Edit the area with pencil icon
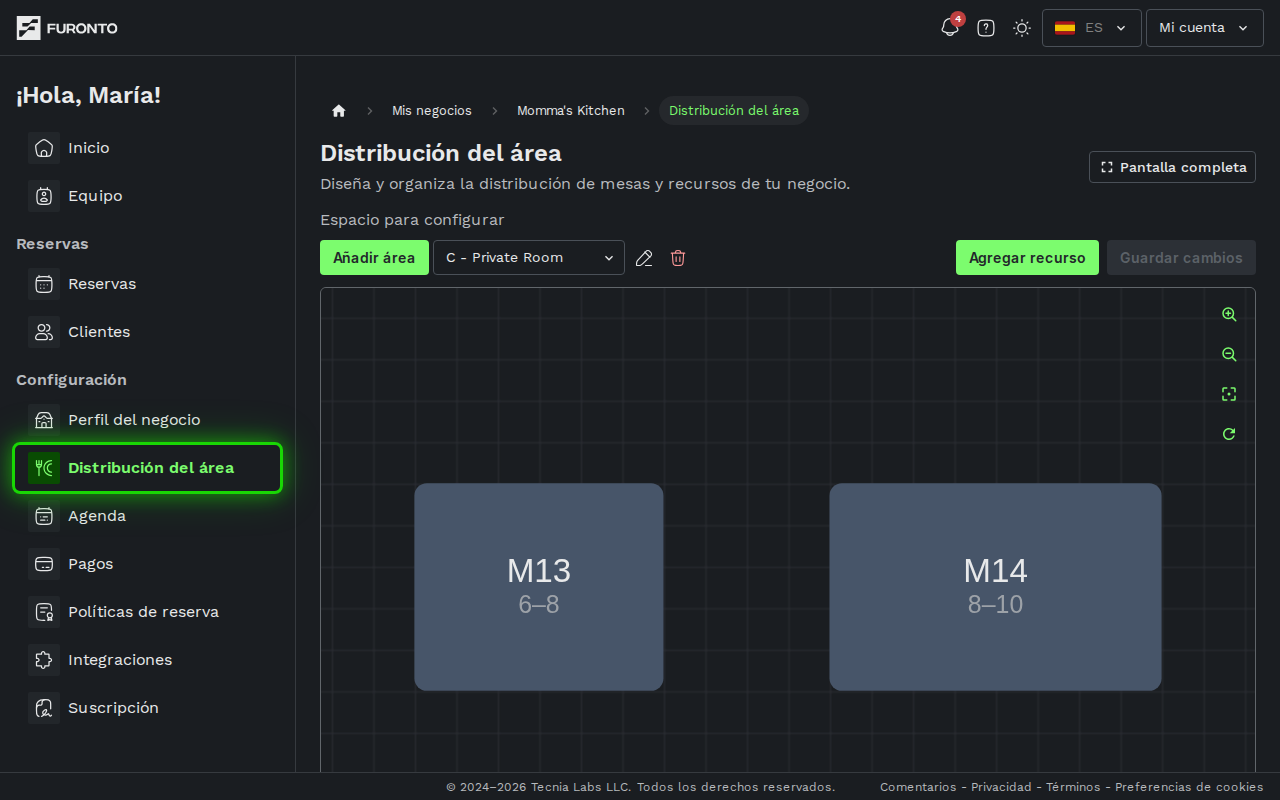Screen dimensions: 1280x800 [645, 258]
